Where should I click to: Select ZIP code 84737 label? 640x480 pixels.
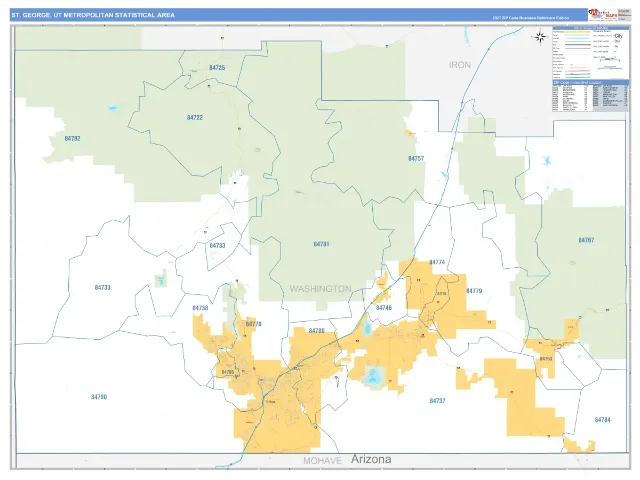[437, 401]
